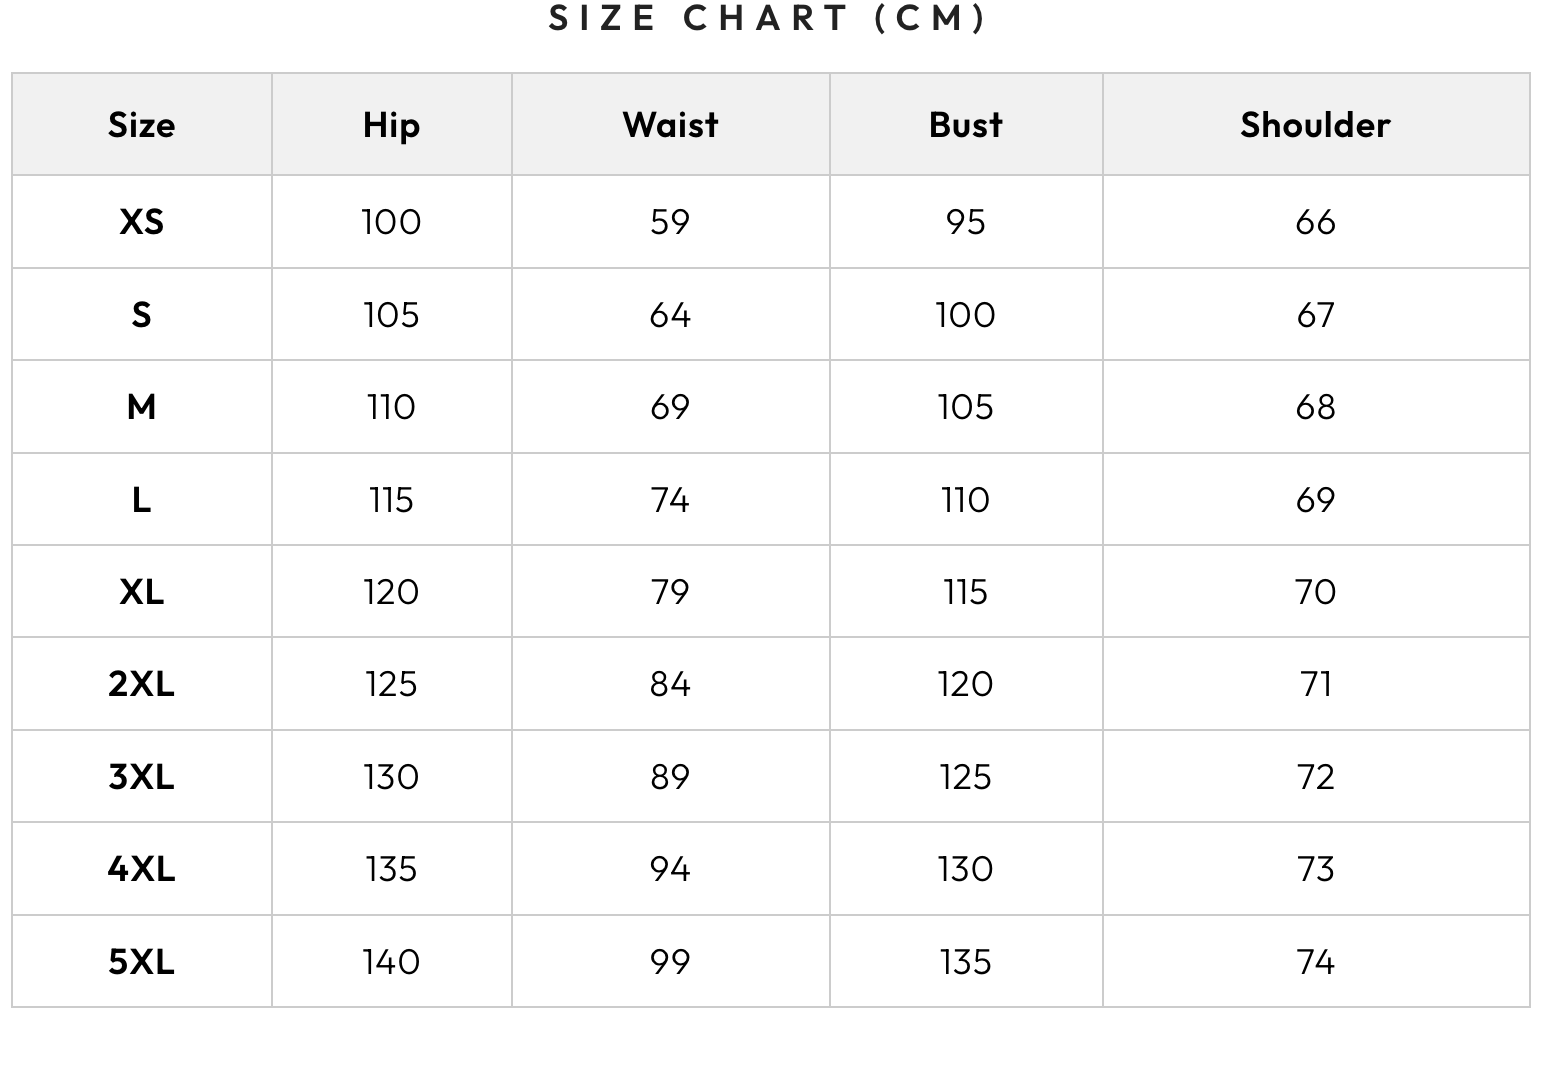The image size is (1548, 1072).
Task: Click the Shoulder column header
Action: coord(1315,125)
